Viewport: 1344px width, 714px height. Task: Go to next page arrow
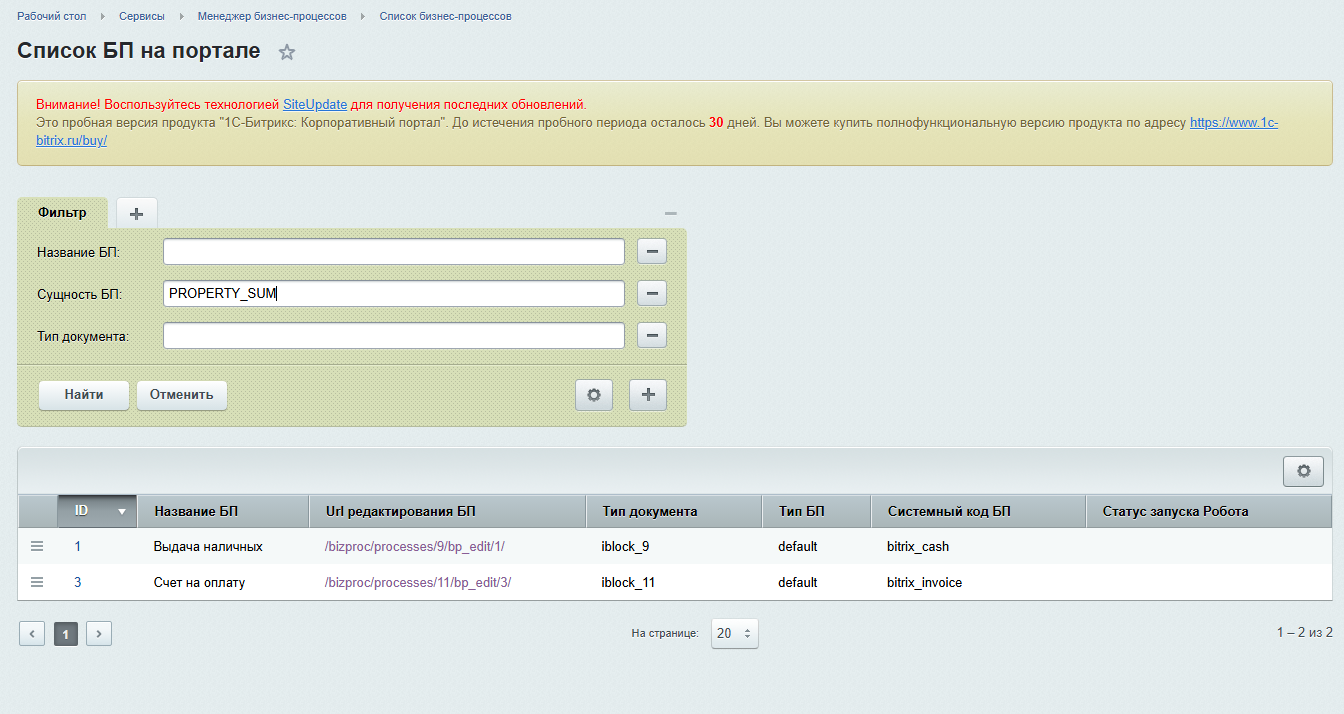click(x=99, y=633)
